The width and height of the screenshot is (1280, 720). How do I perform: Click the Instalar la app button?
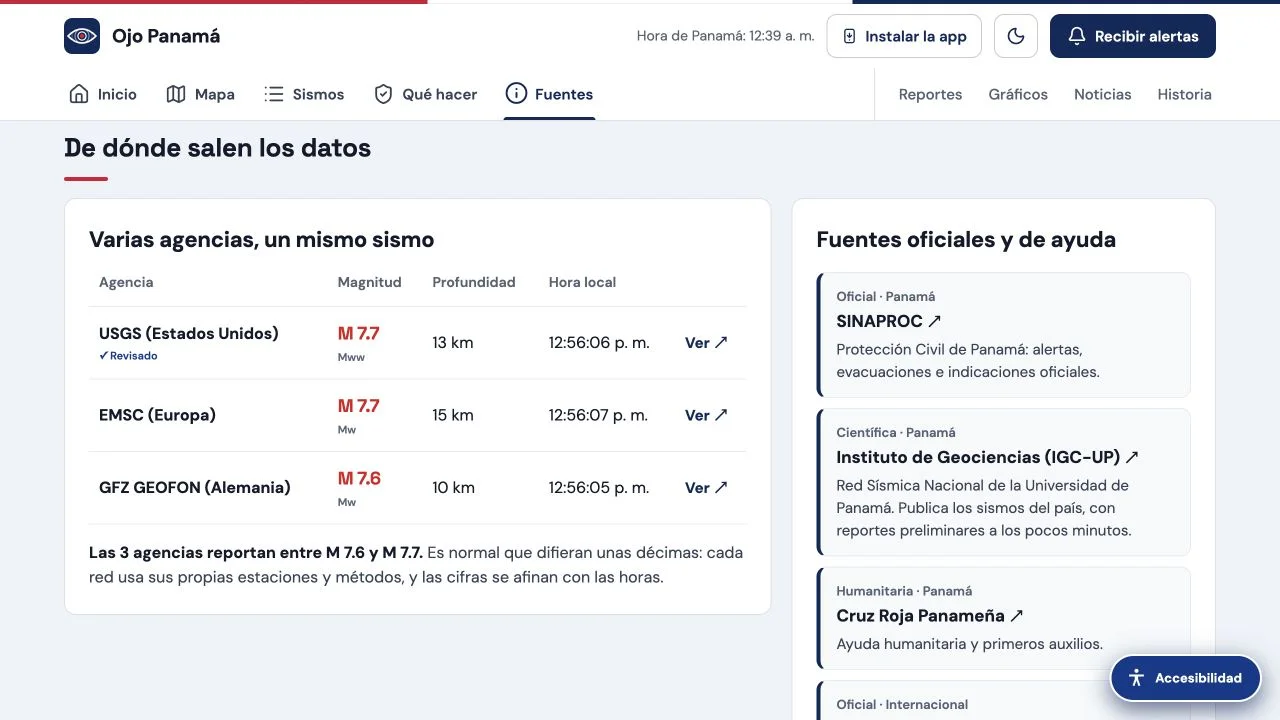pyautogui.click(x=904, y=36)
